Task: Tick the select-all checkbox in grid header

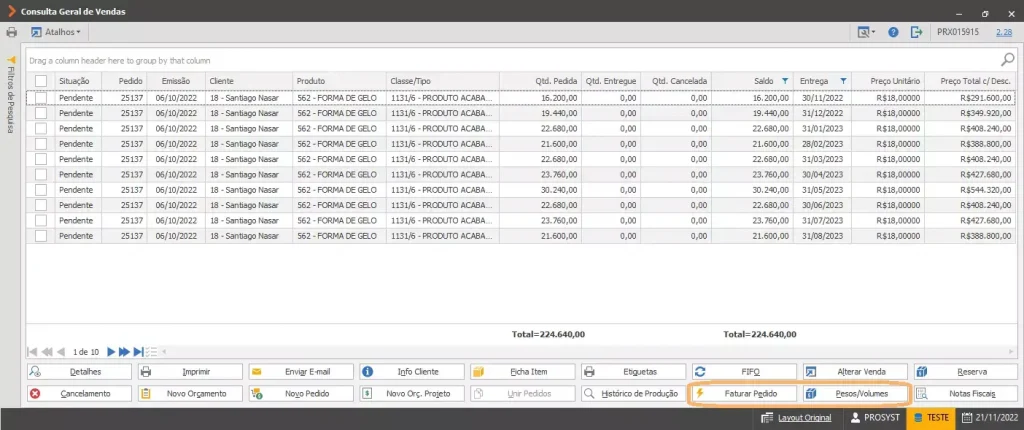Action: (41, 80)
